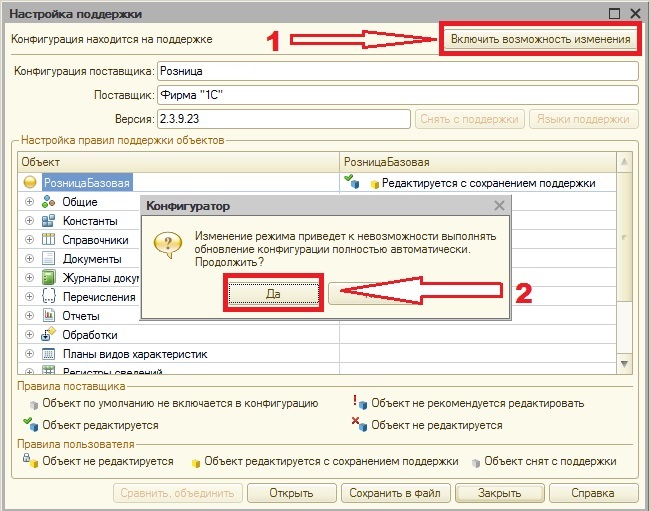Click the Сравнить, объединить button
Image resolution: width=651 pixels, height=511 pixels.
178,493
